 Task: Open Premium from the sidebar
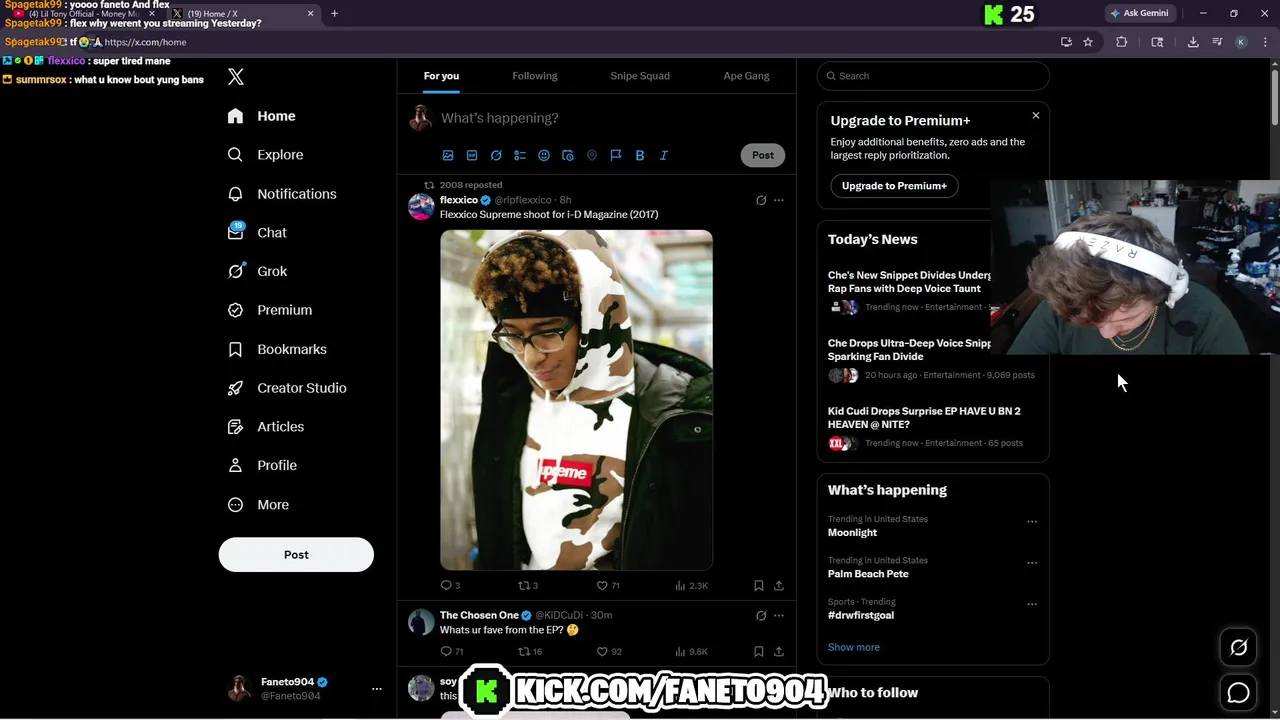tap(270, 310)
